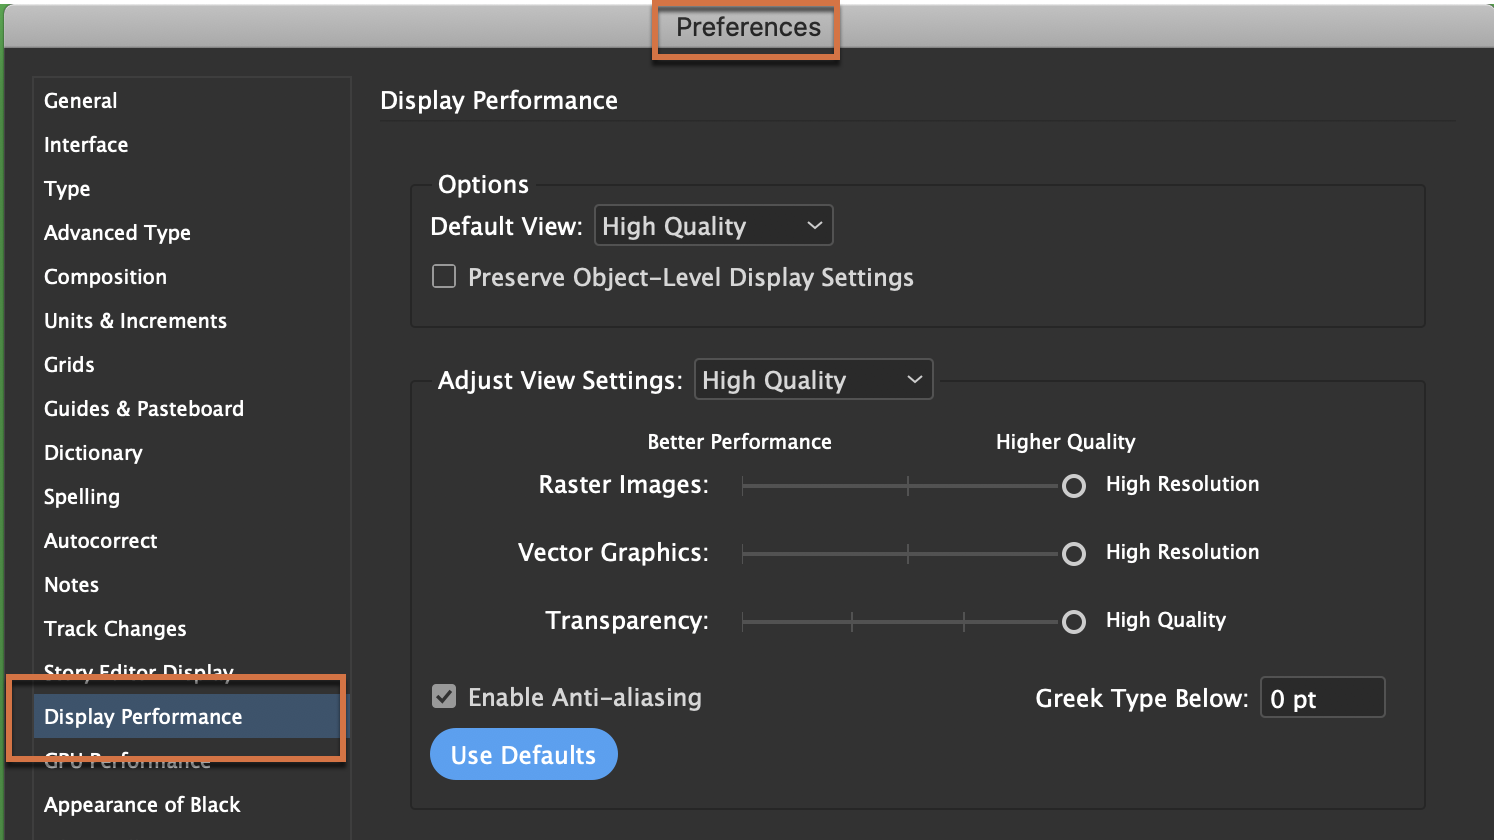Click the Use Defaults button

coord(523,754)
